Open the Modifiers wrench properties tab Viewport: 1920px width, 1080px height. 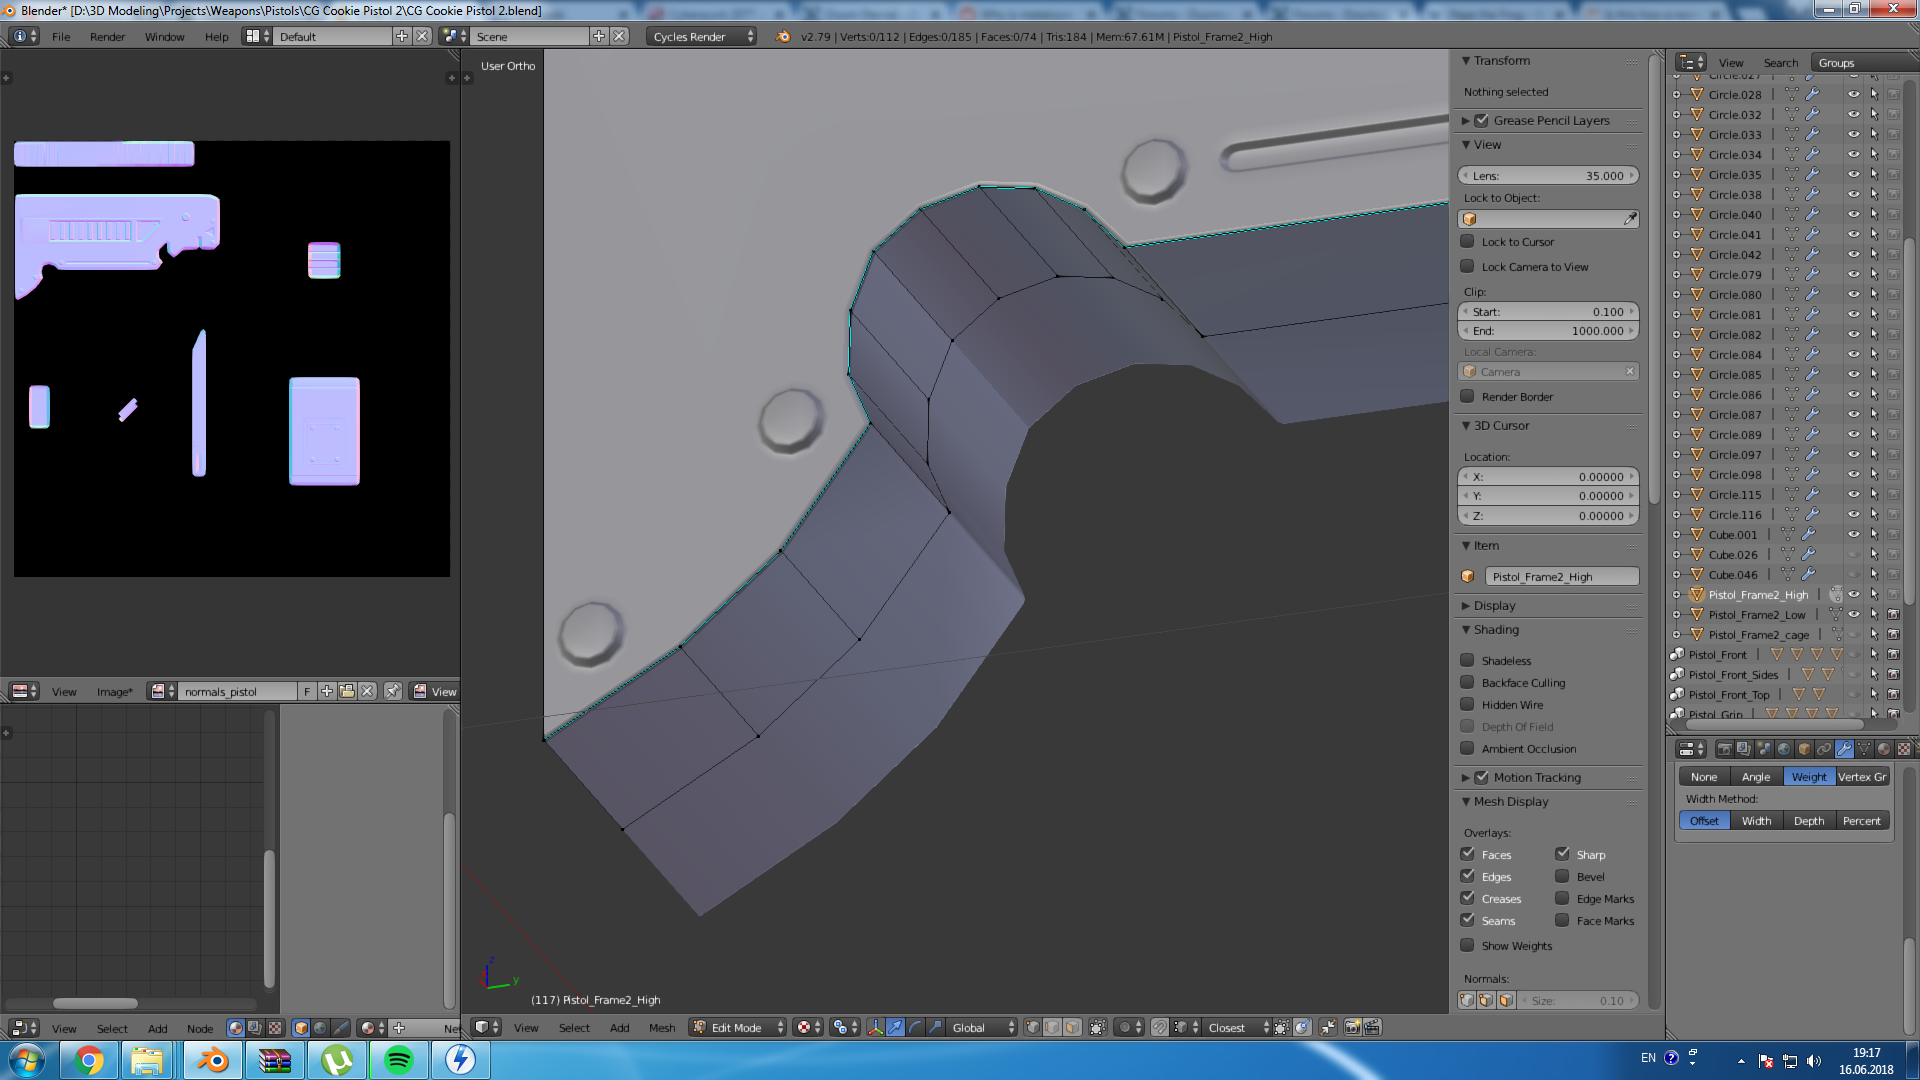coord(1844,749)
